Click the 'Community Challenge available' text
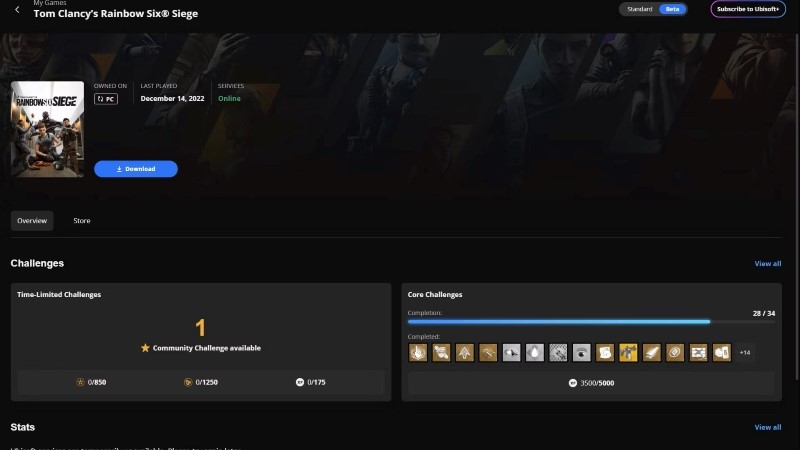800x450 pixels. 207,348
